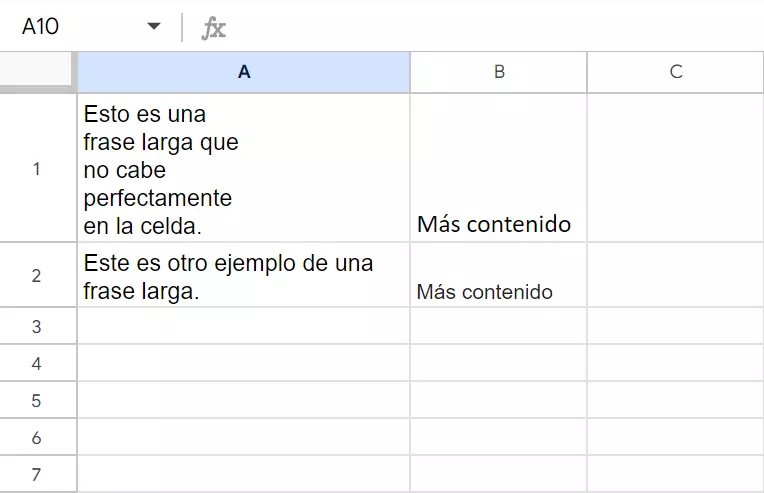Select row 4 header
Image resolution: width=764 pixels, height=493 pixels.
coord(38,364)
